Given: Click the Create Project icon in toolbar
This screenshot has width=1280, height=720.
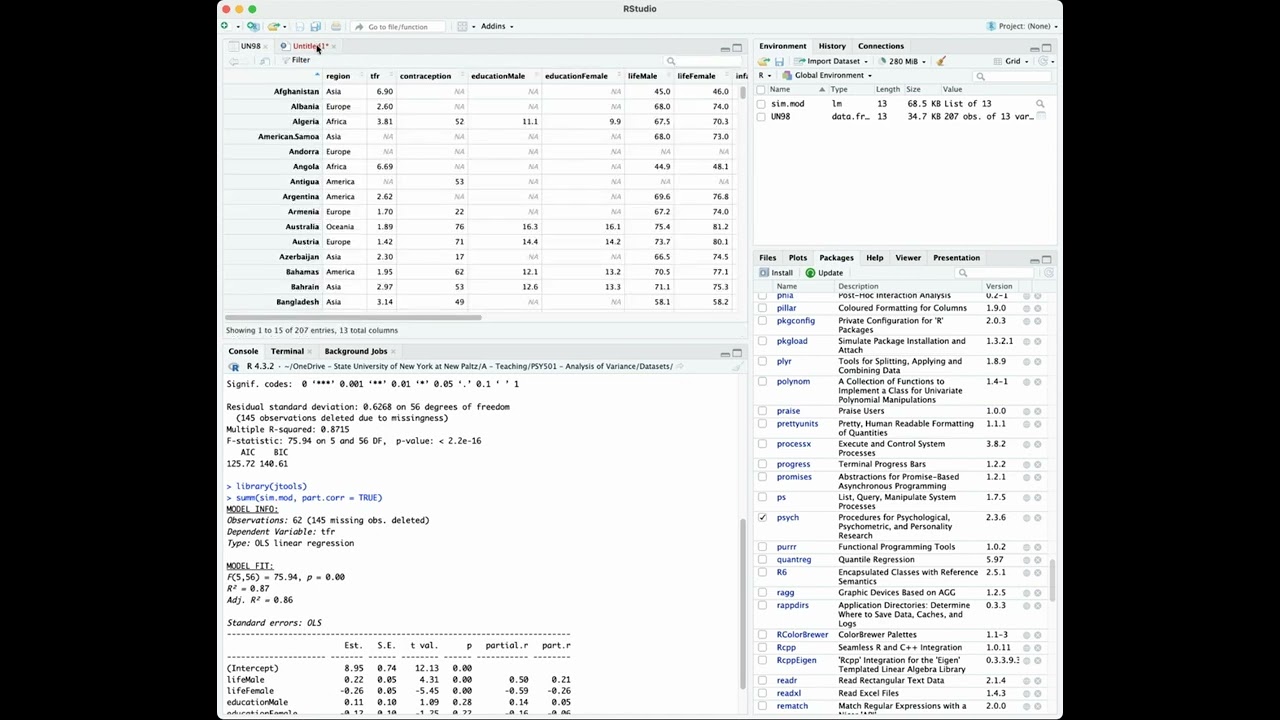Looking at the screenshot, I should click(252, 26).
